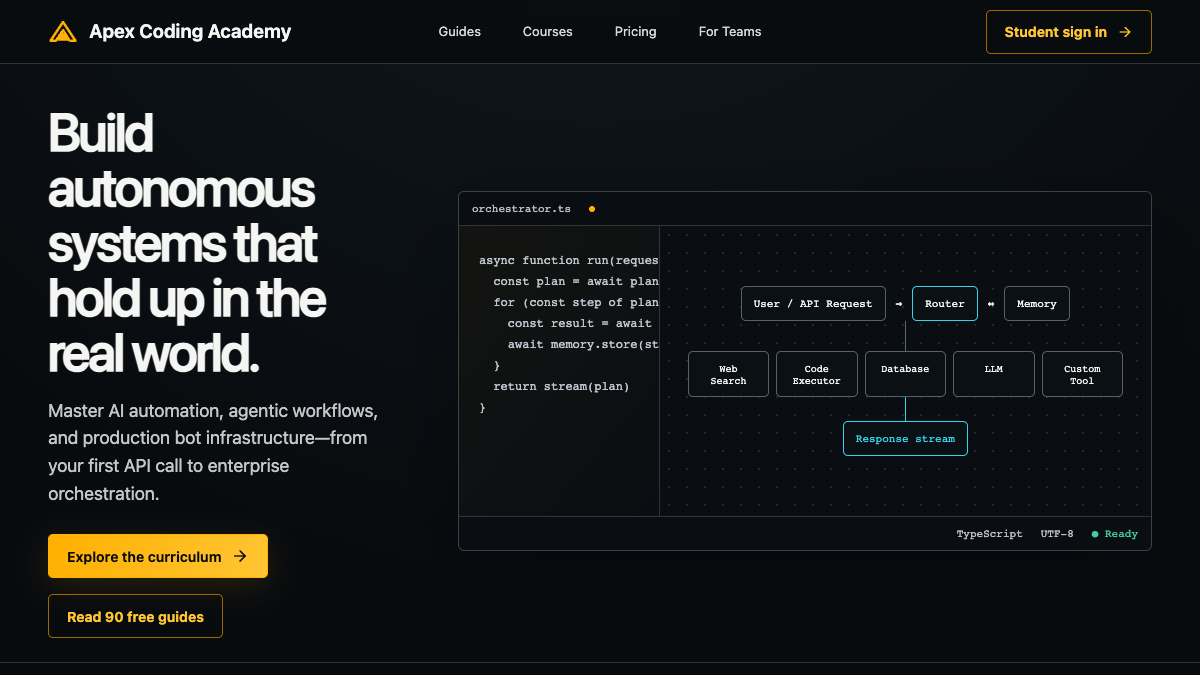Click the Code Executor tool box
The image size is (1200, 675).
(817, 374)
